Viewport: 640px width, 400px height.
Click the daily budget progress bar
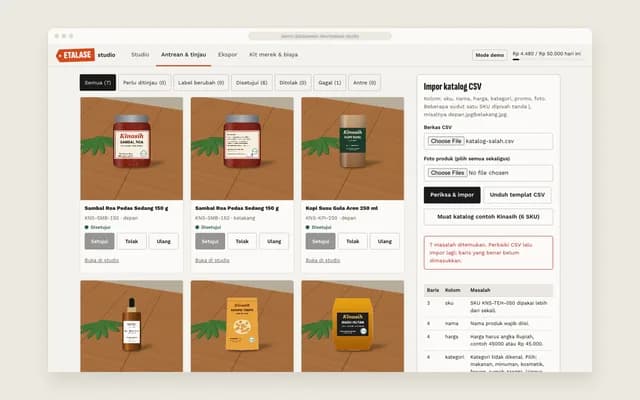(x=547, y=60)
